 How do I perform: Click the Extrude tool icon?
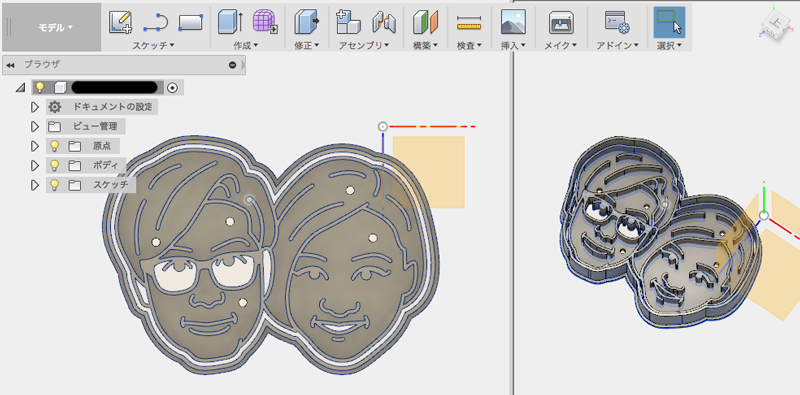pos(231,22)
